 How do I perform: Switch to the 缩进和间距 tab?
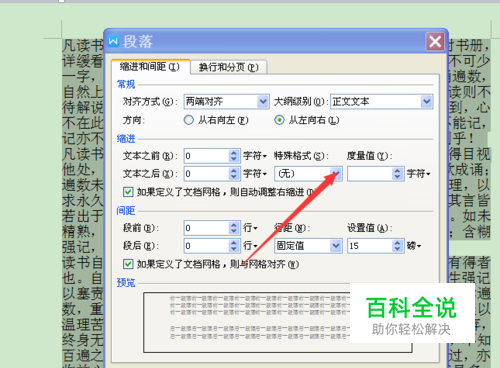point(150,67)
